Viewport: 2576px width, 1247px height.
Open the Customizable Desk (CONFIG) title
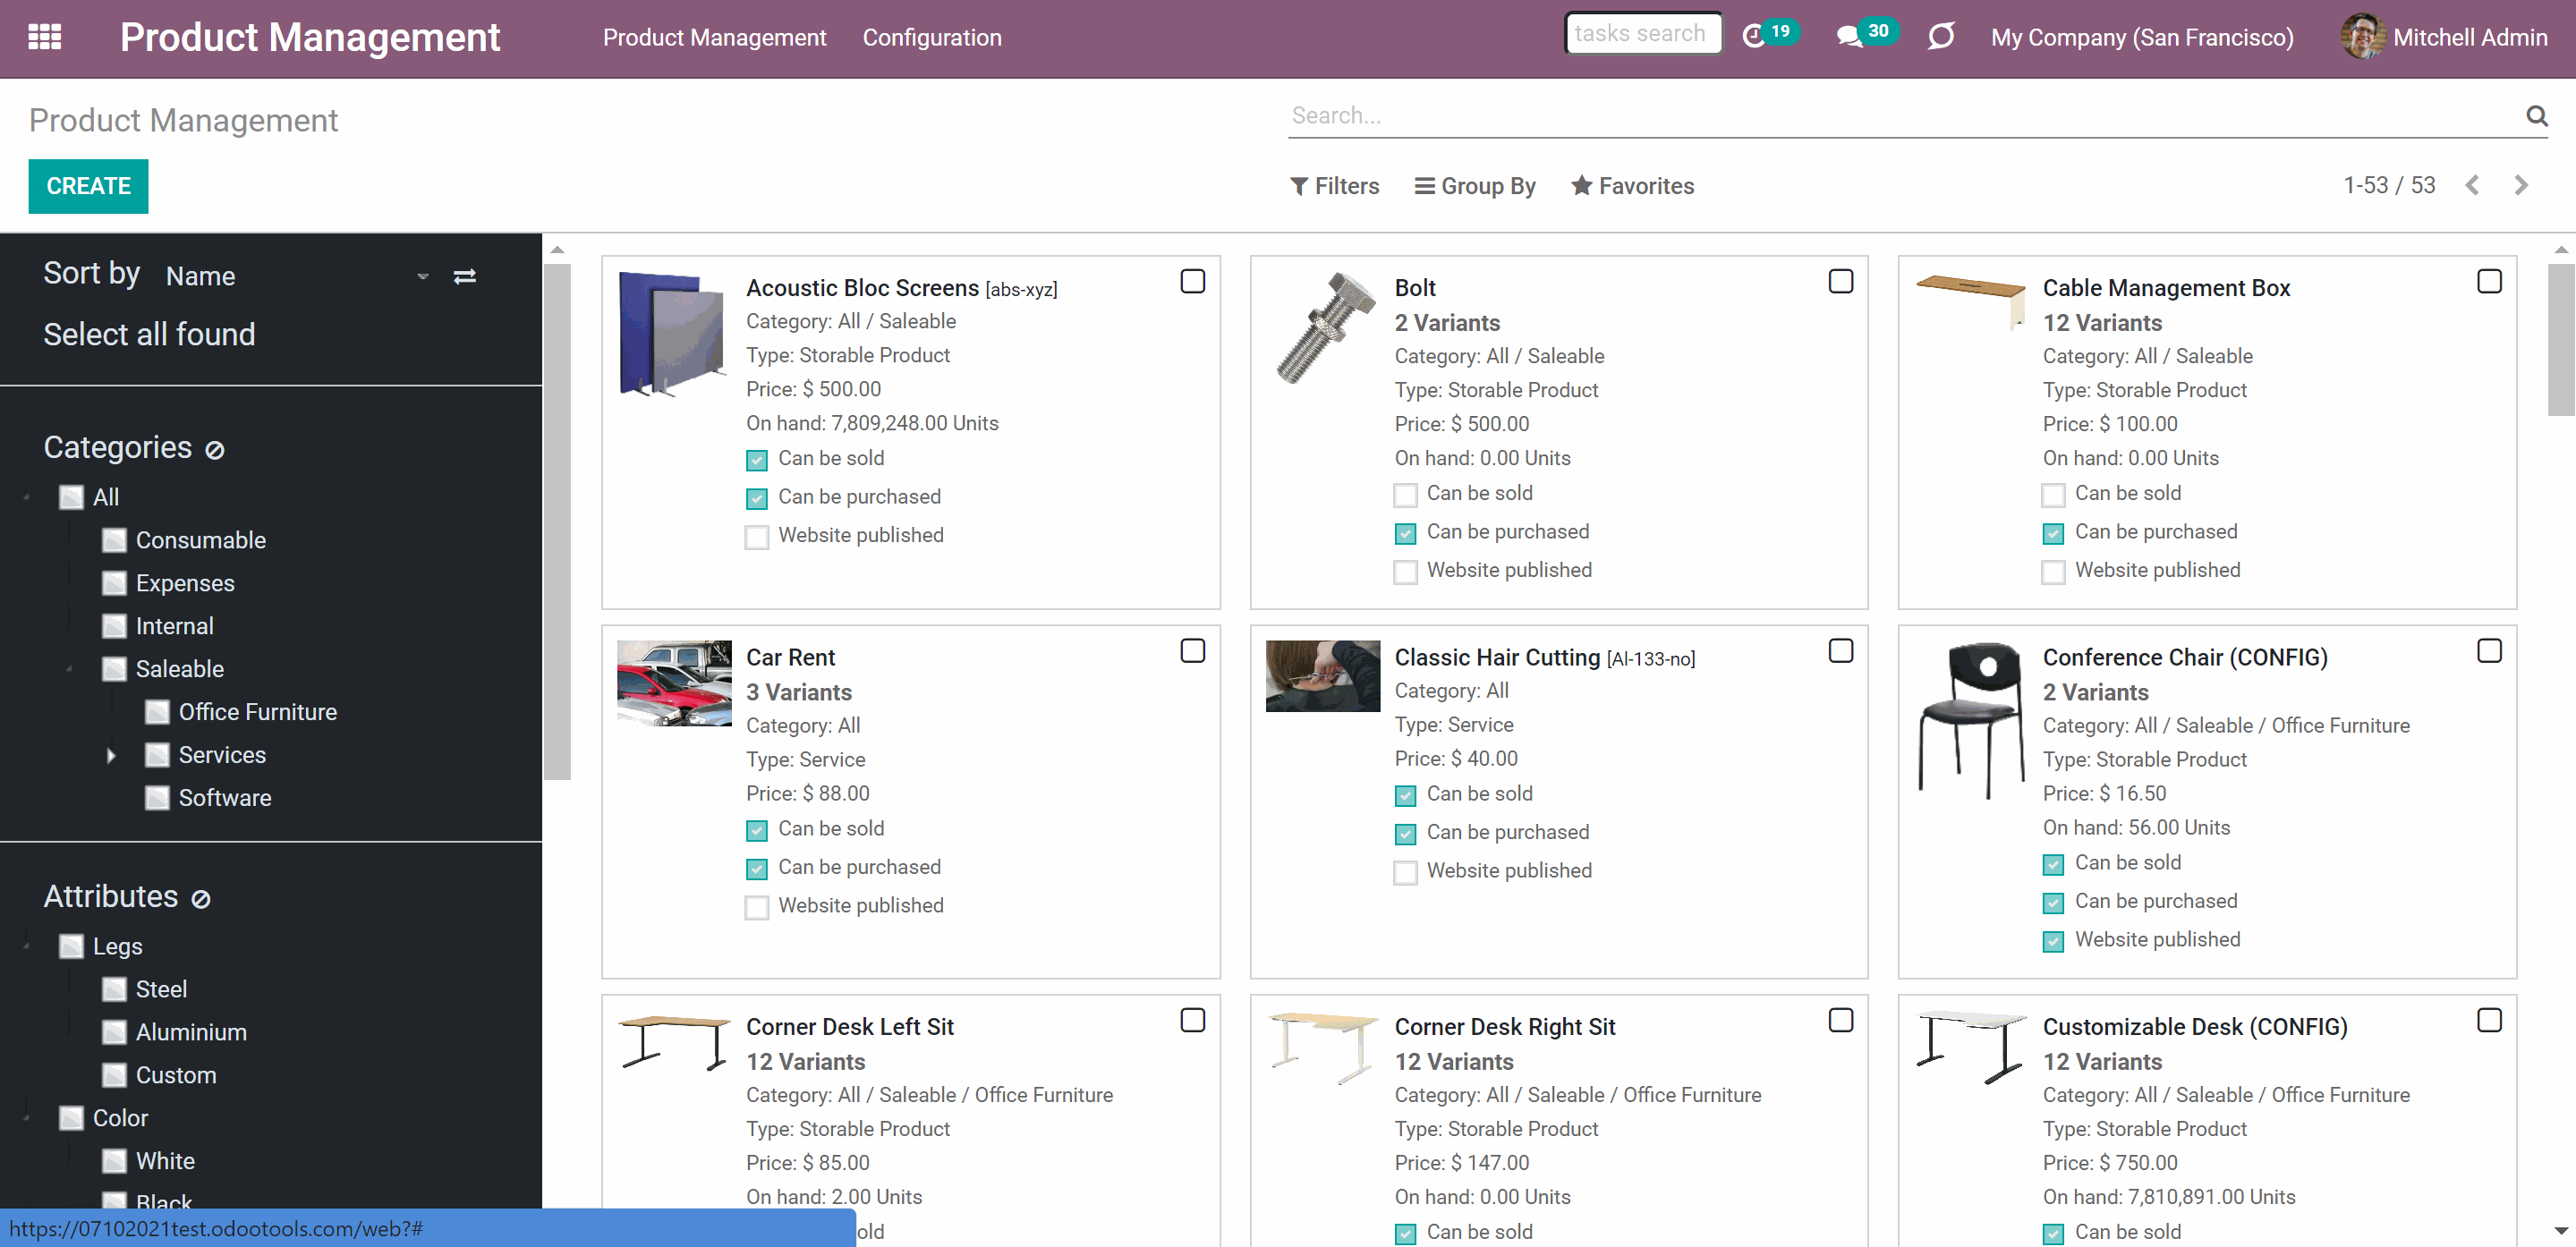pyautogui.click(x=2195, y=1027)
